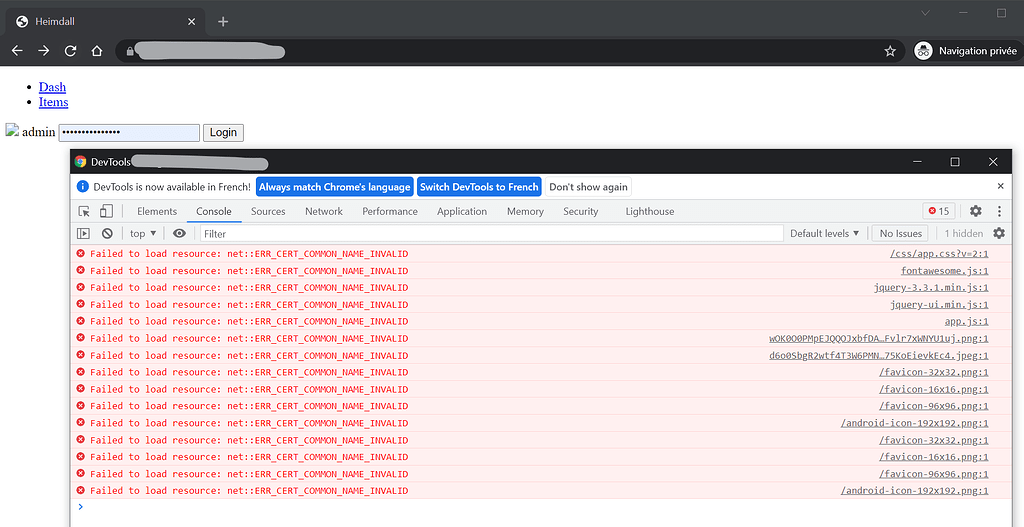Go to the browser home page icon
This screenshot has height=527, width=1024.
click(x=97, y=51)
